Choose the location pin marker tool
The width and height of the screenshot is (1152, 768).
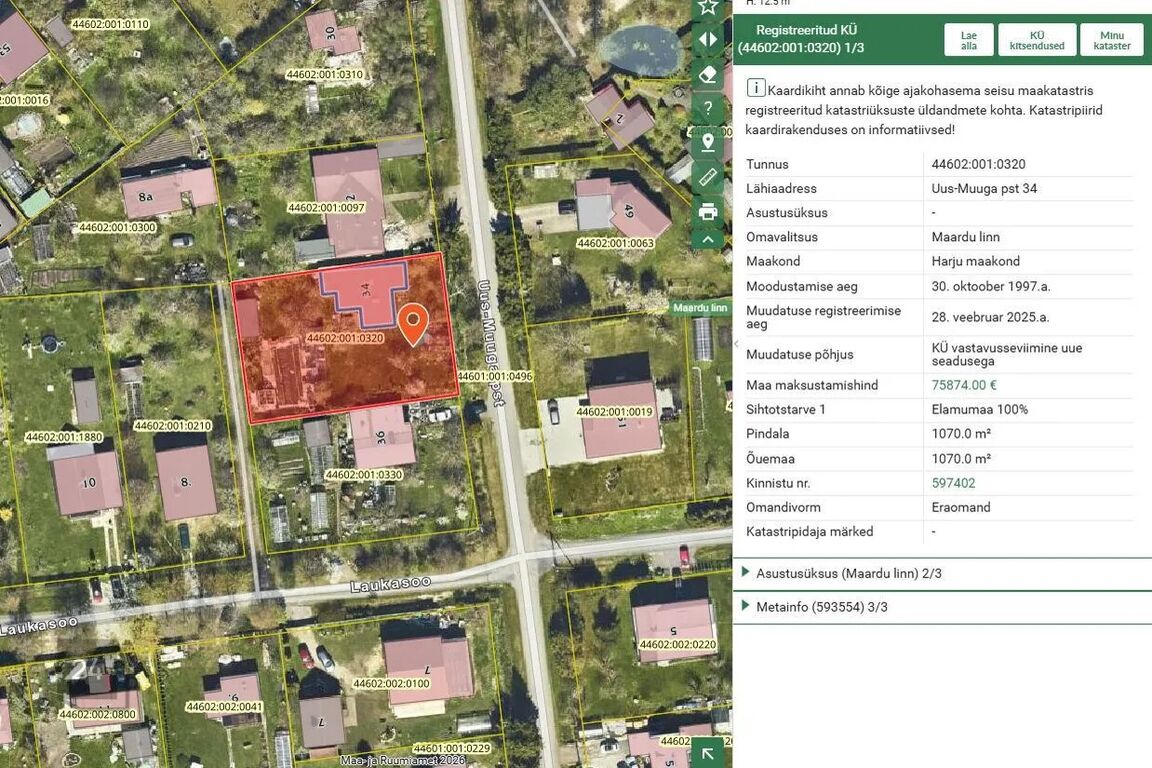[708, 143]
